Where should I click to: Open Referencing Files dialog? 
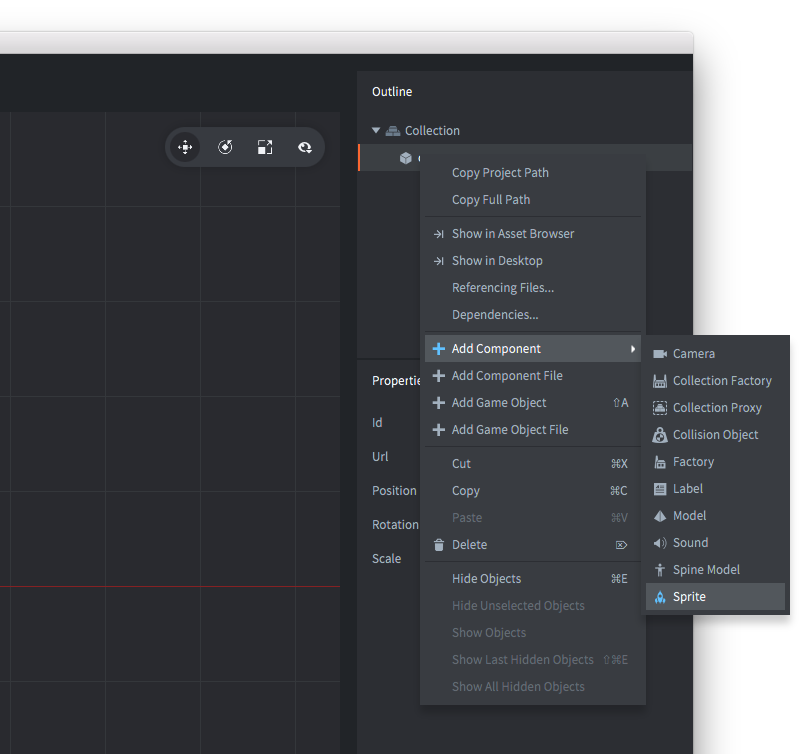tap(502, 288)
